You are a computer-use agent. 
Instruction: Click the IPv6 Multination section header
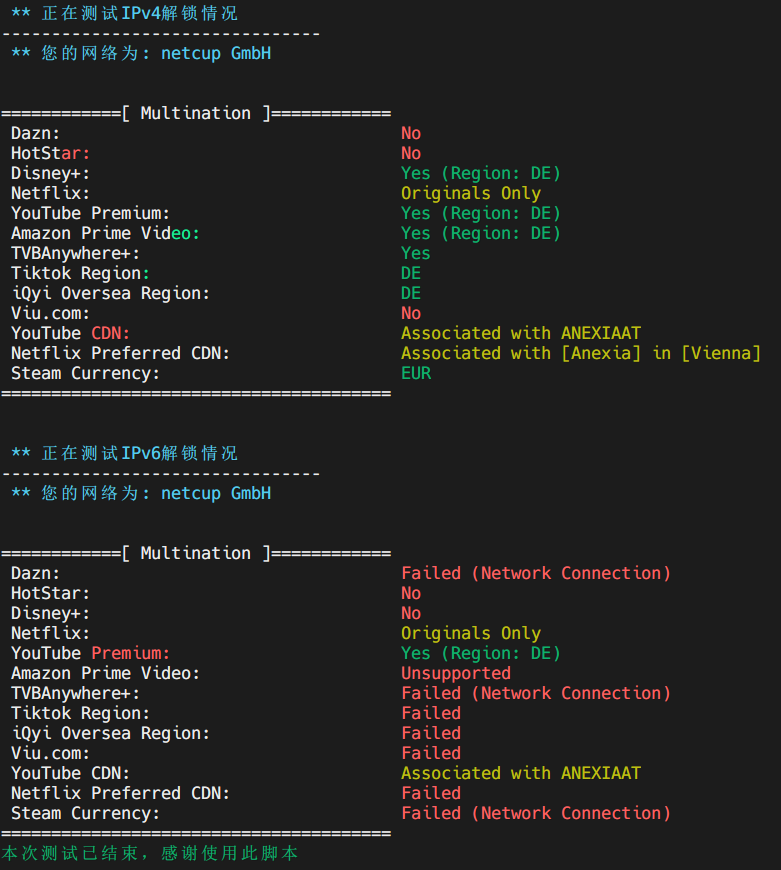196,553
